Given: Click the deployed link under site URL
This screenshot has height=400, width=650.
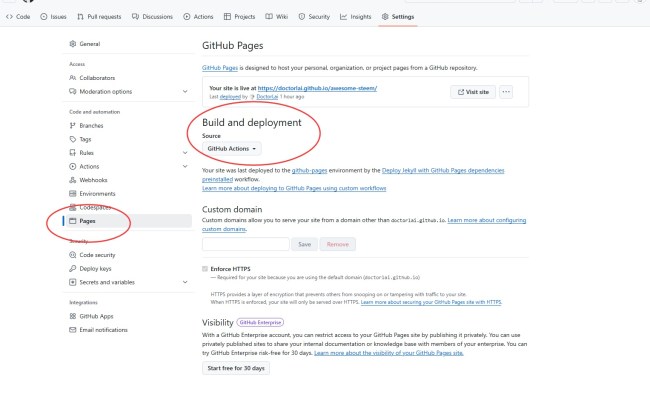Looking at the screenshot, I should pyautogui.click(x=230, y=97).
